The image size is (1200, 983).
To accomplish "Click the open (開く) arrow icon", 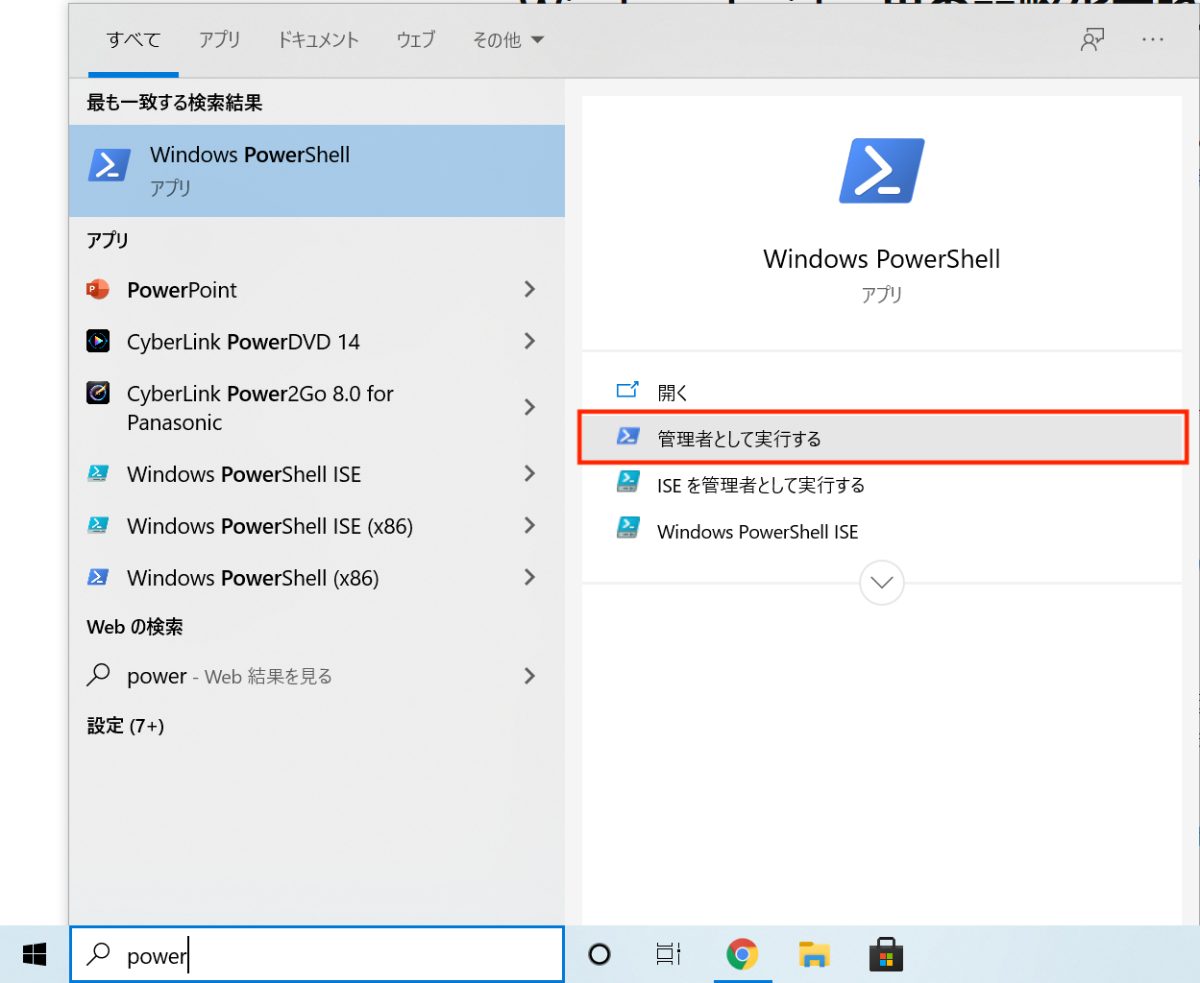I will [627, 391].
